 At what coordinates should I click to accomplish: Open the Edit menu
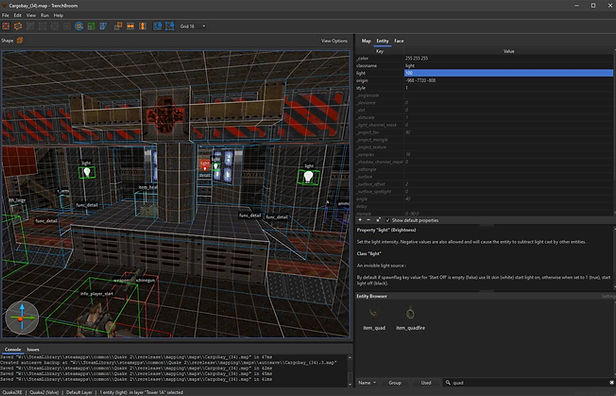coord(18,15)
